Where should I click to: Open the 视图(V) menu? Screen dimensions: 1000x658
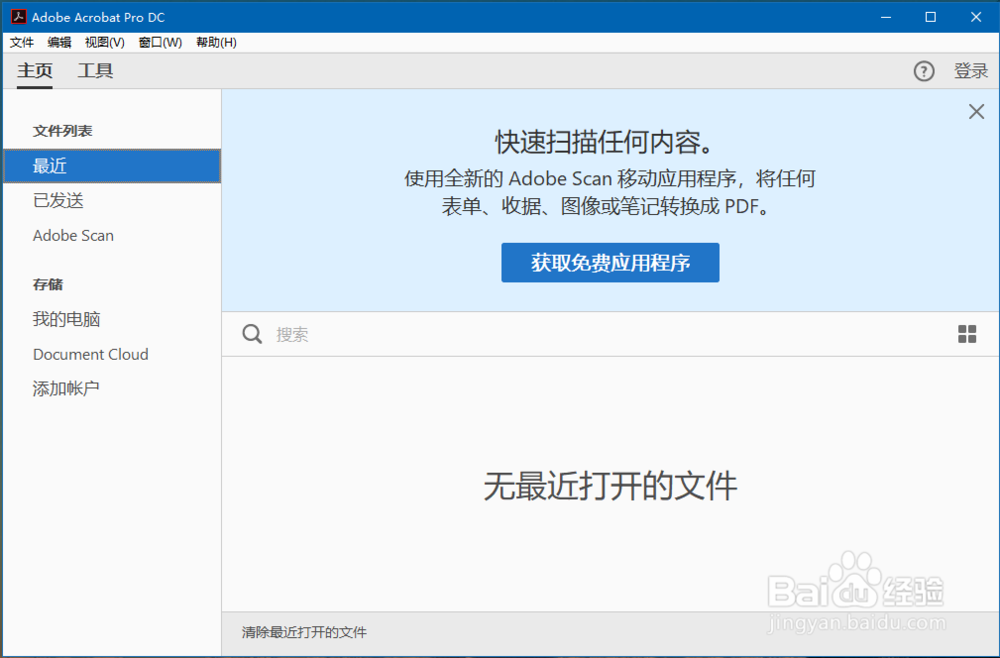105,42
